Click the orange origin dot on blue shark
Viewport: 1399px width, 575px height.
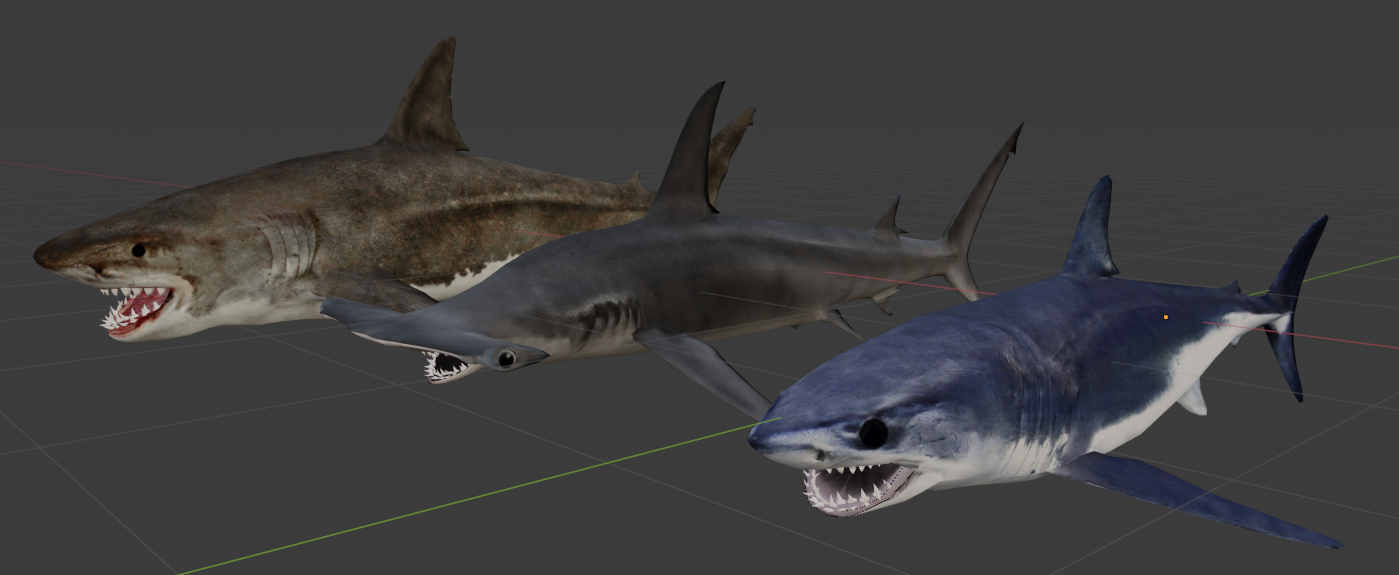1166,317
